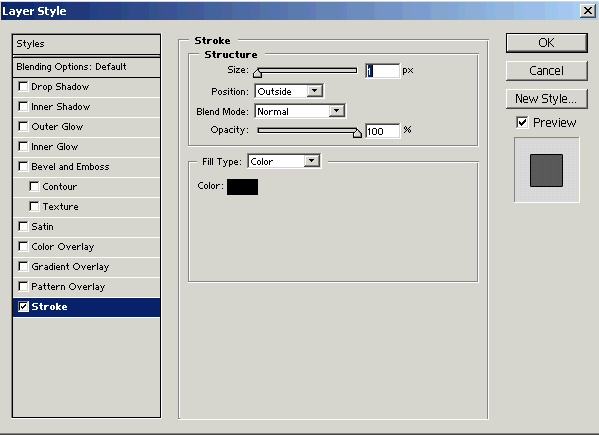Screen dimensions: 599x435
Task: Click the black stroke Color swatch
Action: pos(242,187)
